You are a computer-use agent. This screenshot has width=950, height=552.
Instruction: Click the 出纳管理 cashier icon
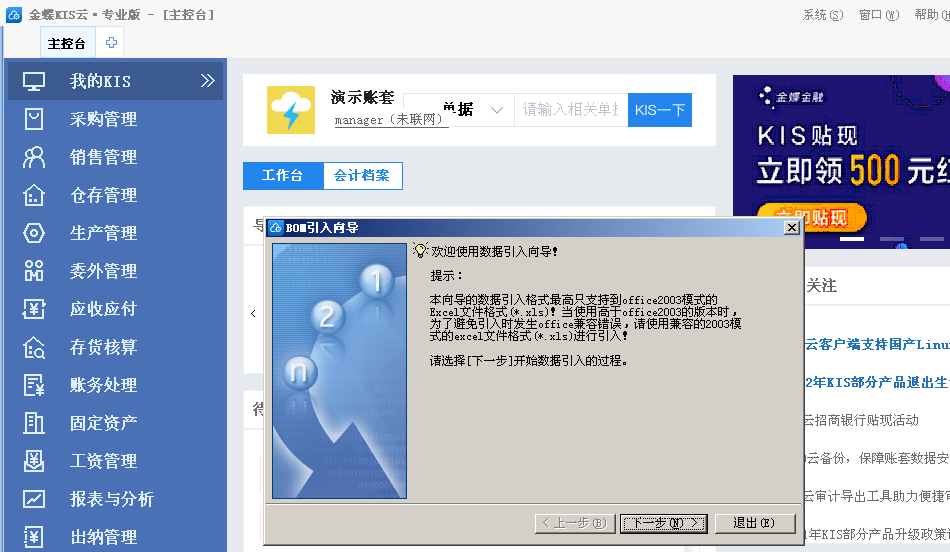point(34,537)
